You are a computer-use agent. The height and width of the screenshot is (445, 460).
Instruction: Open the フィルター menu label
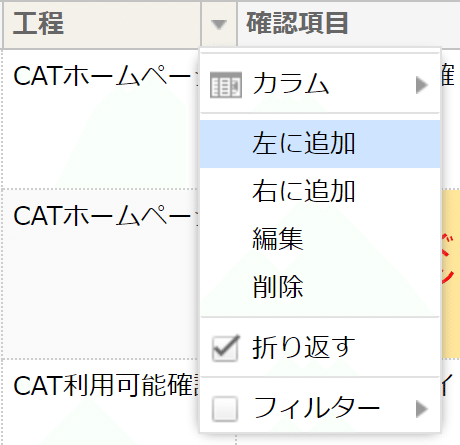(x=316, y=408)
